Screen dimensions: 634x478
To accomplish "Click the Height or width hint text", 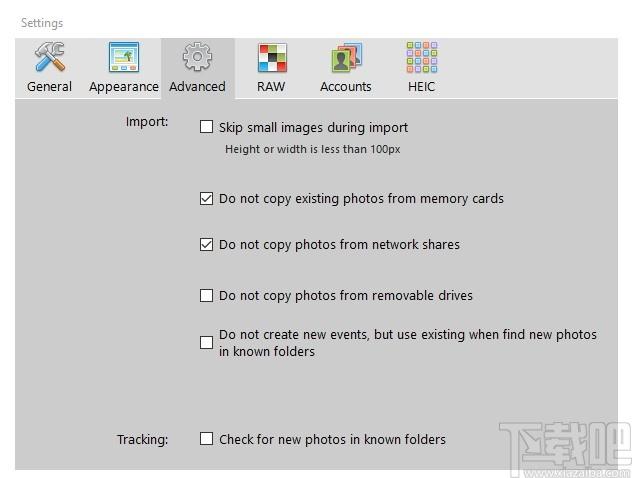I will coord(313,149).
